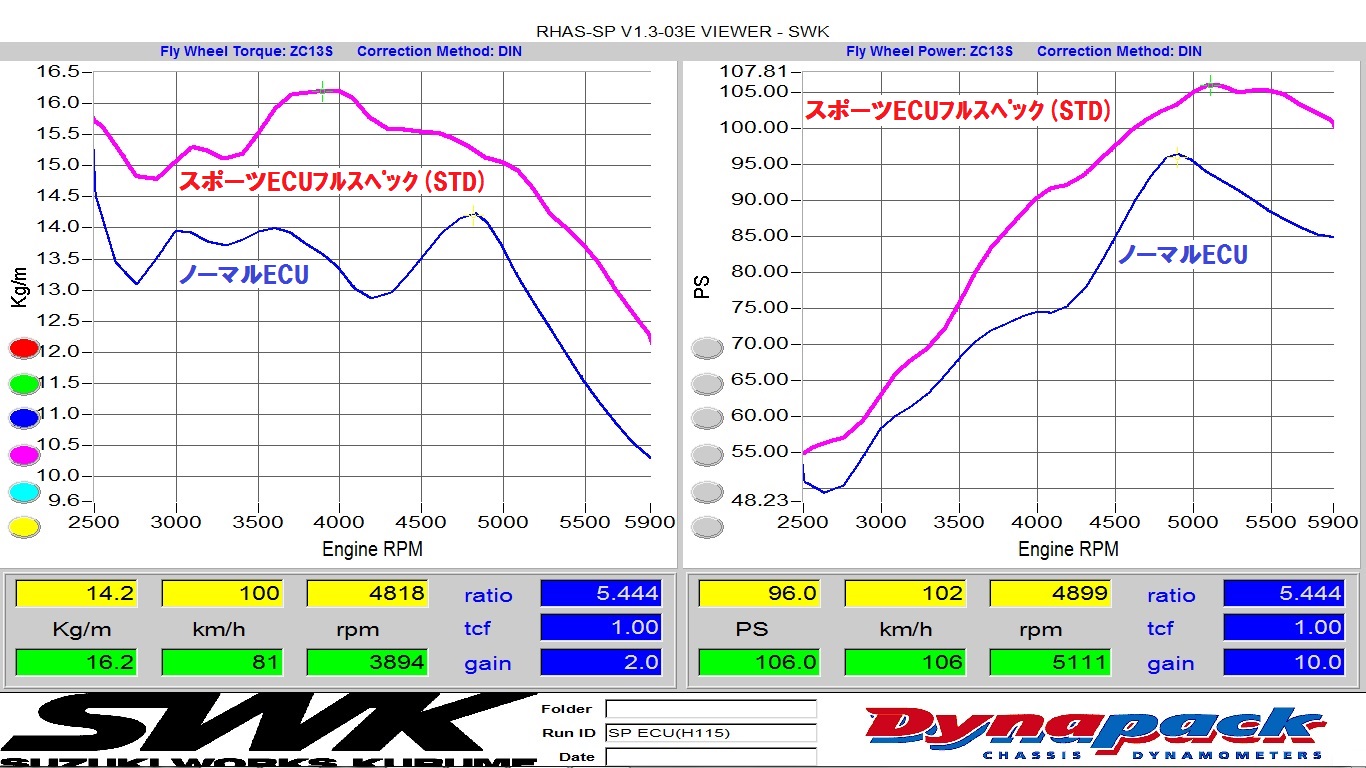Click the Fly Wheel Power: ZC13S header
This screenshot has height=768, width=1366.
(929, 51)
